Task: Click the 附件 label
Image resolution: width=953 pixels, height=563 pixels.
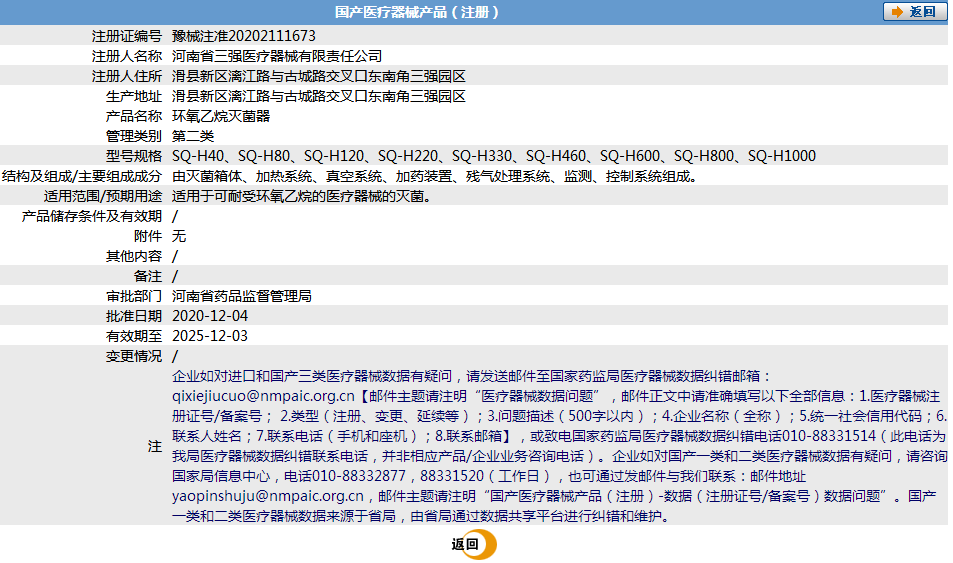Action: click(148, 236)
